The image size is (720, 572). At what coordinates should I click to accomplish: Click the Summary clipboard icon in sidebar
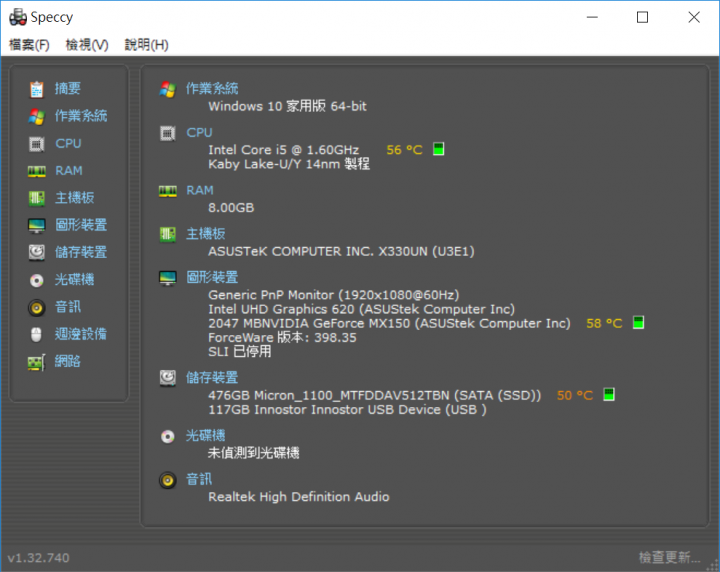coord(37,89)
